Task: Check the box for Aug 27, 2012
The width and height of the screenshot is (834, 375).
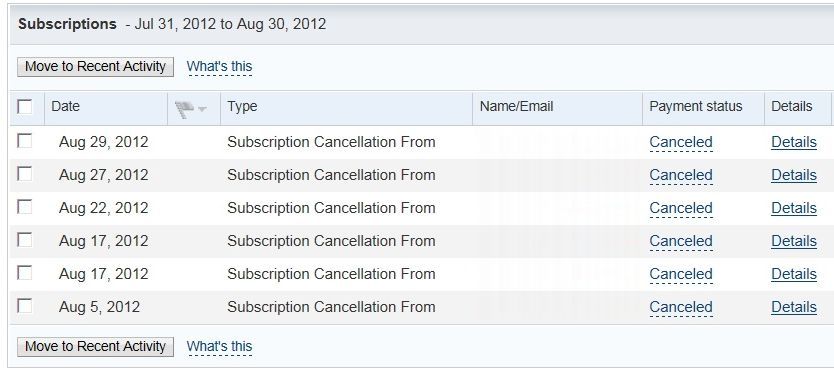Action: pyautogui.click(x=24, y=174)
